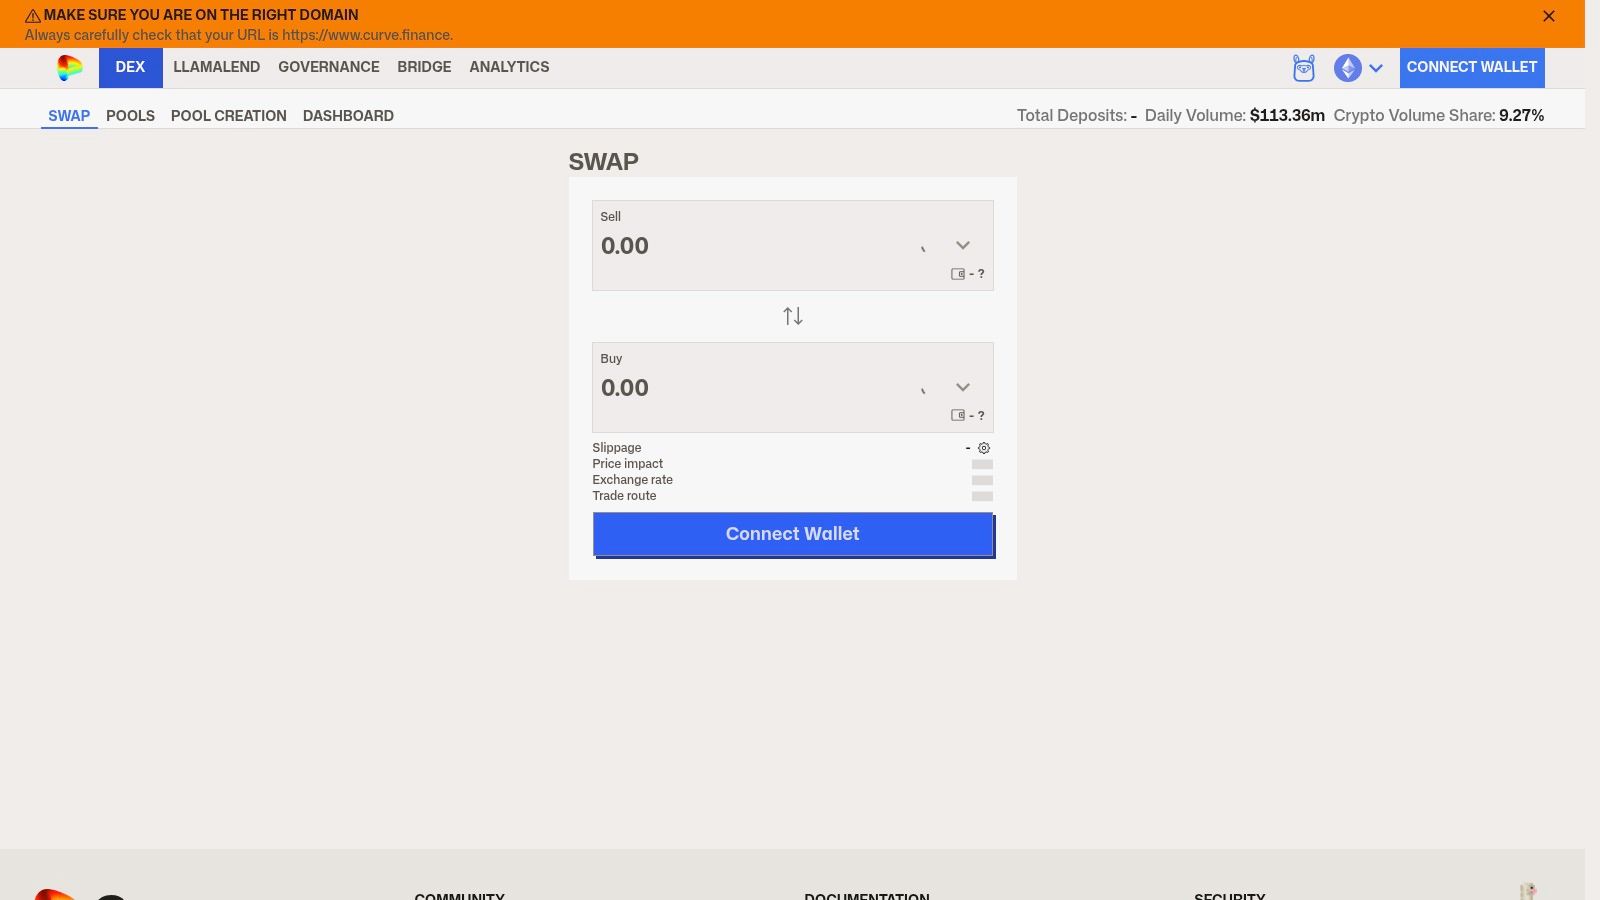Image resolution: width=1600 pixels, height=900 pixels.
Task: Click the Crypto Volume Share 9.27% value
Action: point(1521,116)
